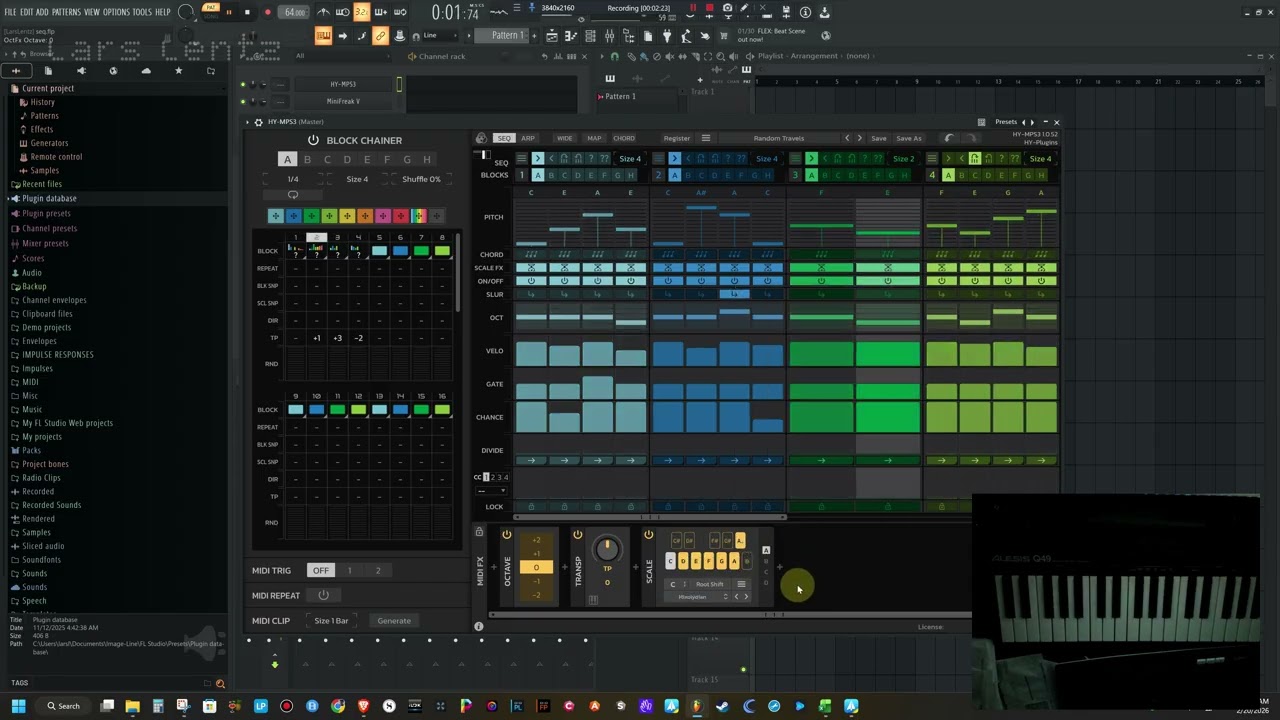Image resolution: width=1280 pixels, height=720 pixels.
Task: Click sequencer 1 forward play direction icon
Action: (538, 158)
